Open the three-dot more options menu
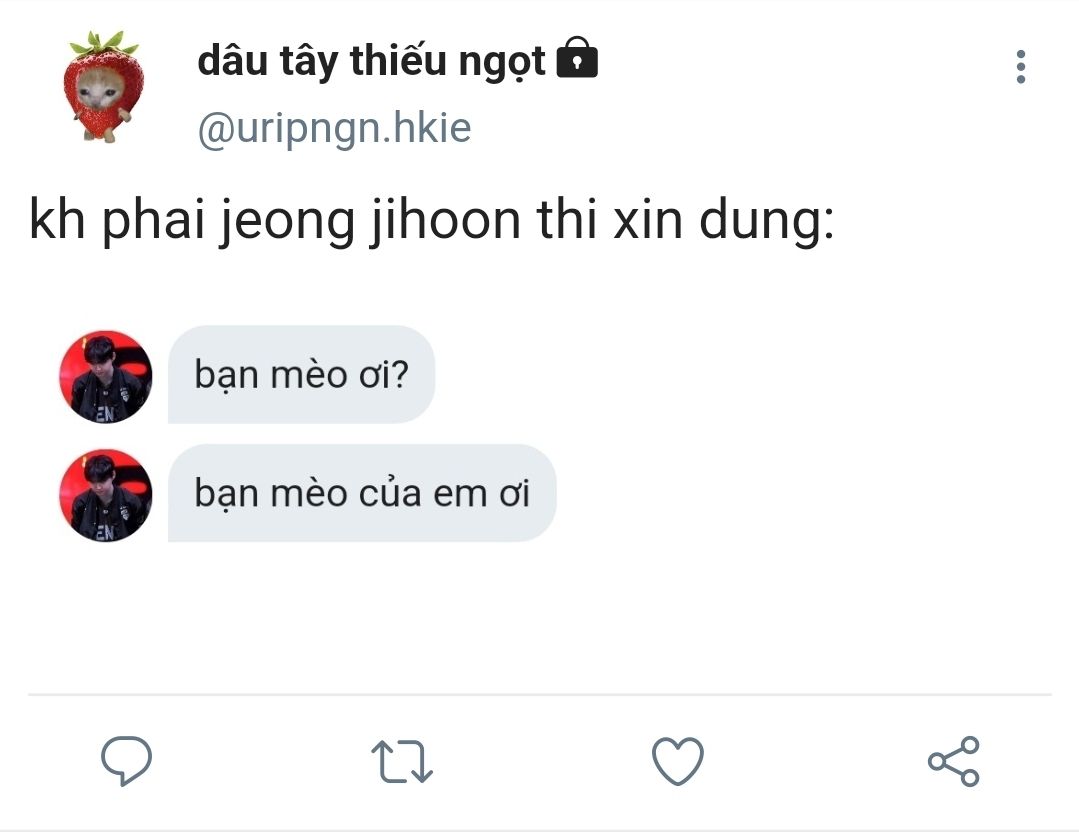 click(x=1021, y=67)
